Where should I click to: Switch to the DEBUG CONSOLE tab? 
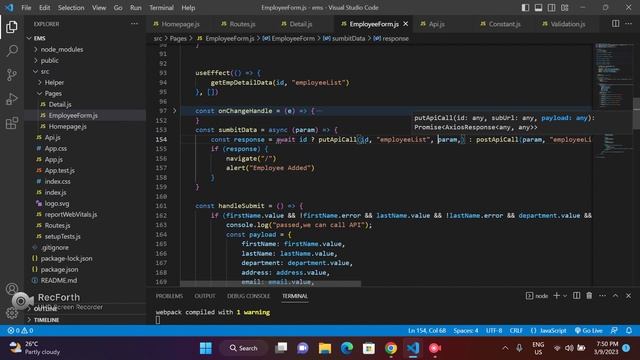pos(248,296)
